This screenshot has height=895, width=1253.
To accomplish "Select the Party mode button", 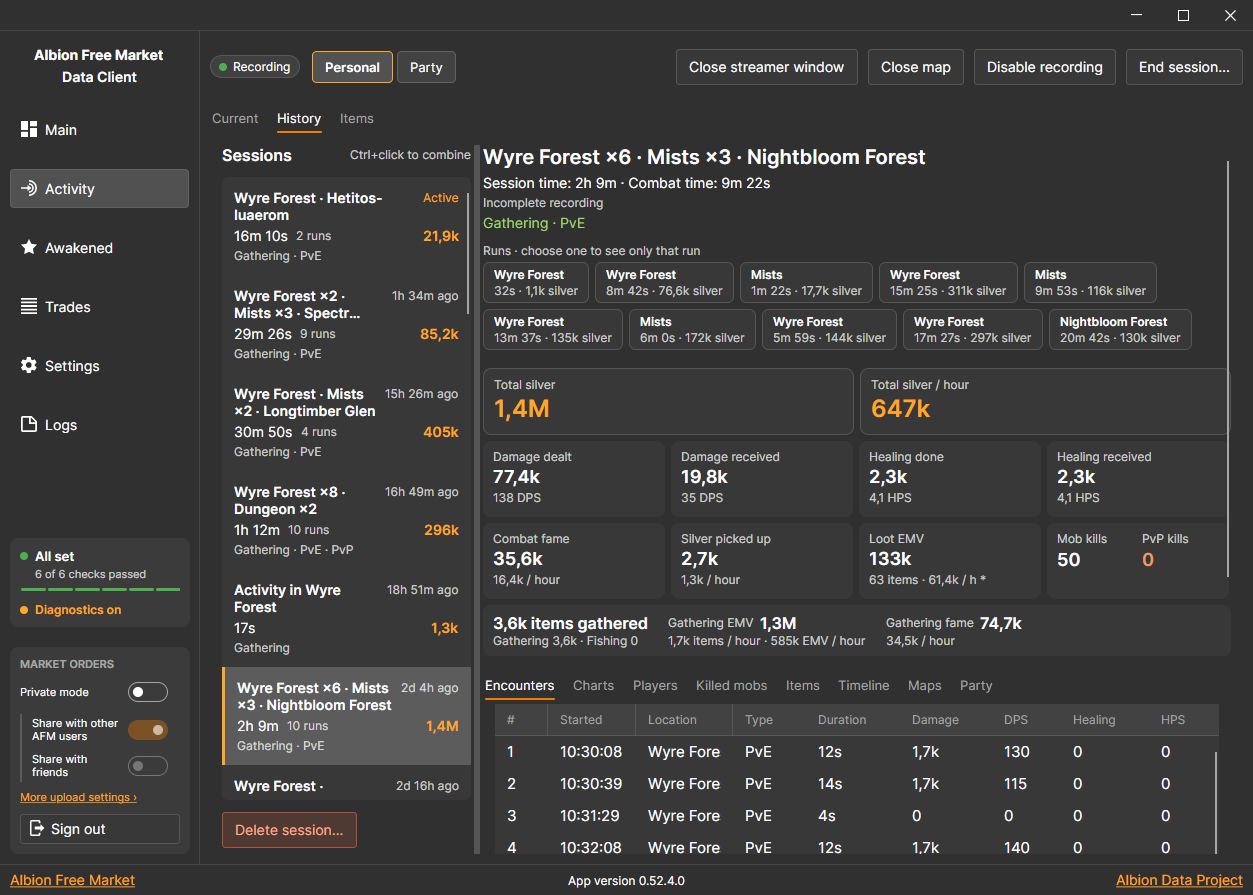I will pos(426,67).
